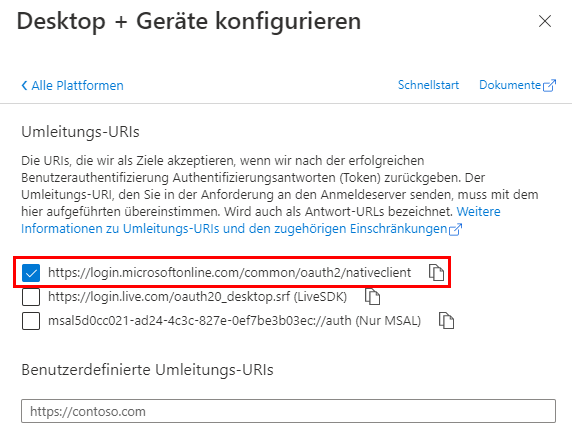Open the Dokumente link

click(x=510, y=85)
